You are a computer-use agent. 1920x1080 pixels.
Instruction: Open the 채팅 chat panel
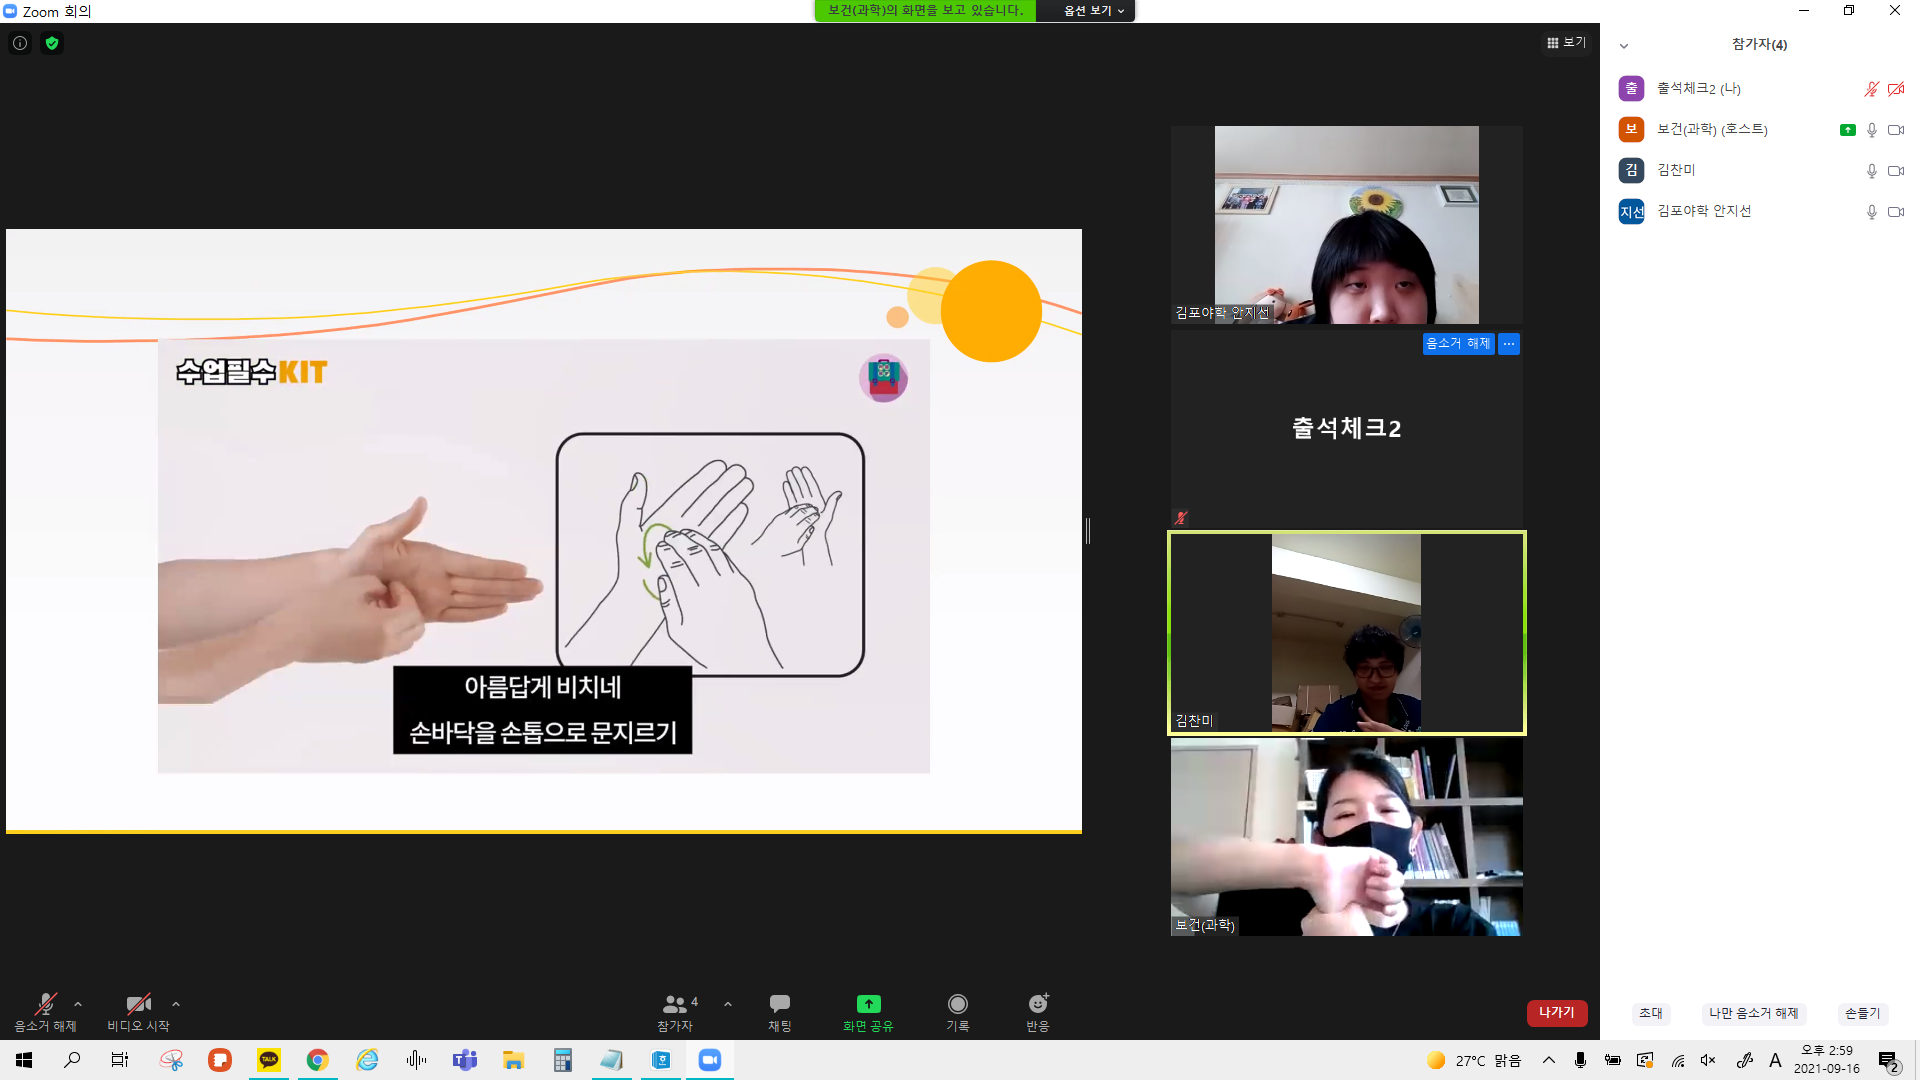tap(780, 1012)
